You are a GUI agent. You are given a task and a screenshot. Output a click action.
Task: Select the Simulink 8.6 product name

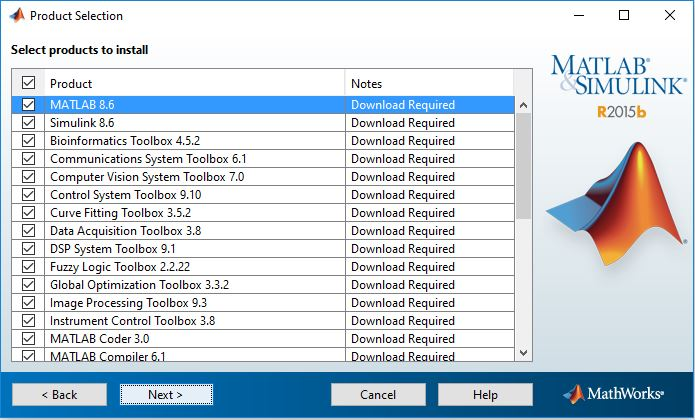coord(82,123)
